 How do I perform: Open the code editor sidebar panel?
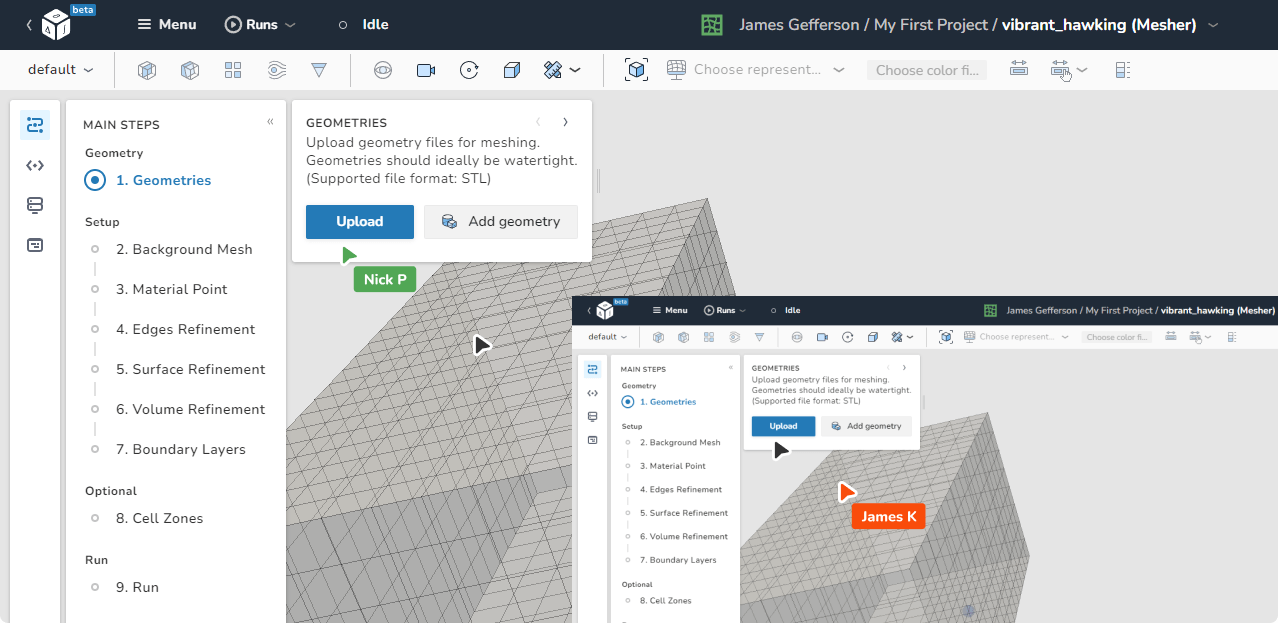[x=35, y=165]
